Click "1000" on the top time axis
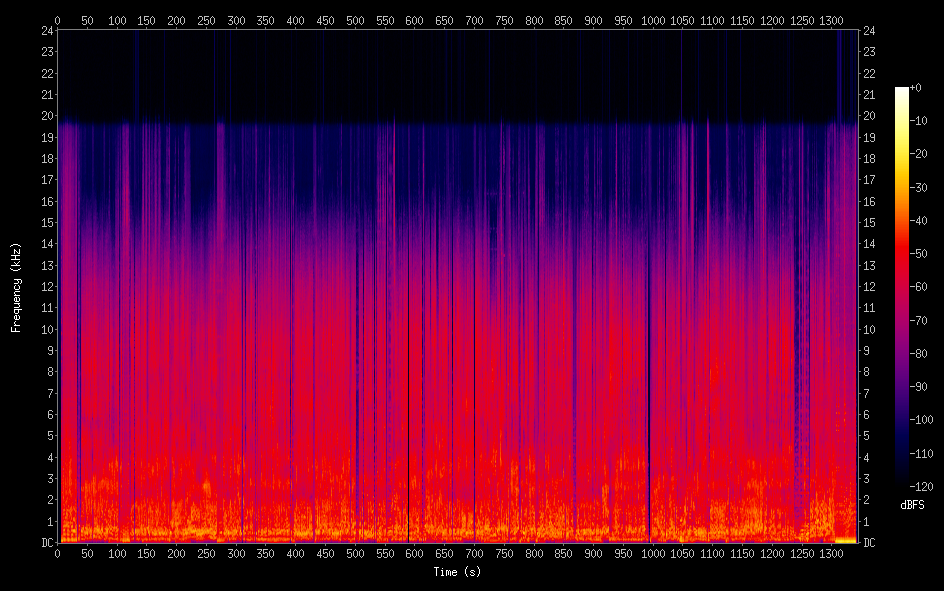 tap(653, 21)
